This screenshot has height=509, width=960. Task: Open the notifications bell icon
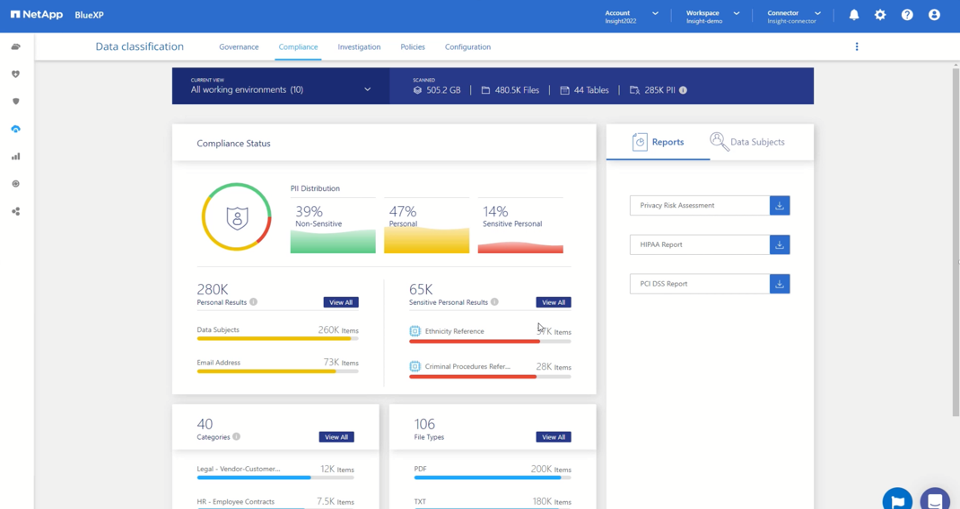(x=853, y=15)
